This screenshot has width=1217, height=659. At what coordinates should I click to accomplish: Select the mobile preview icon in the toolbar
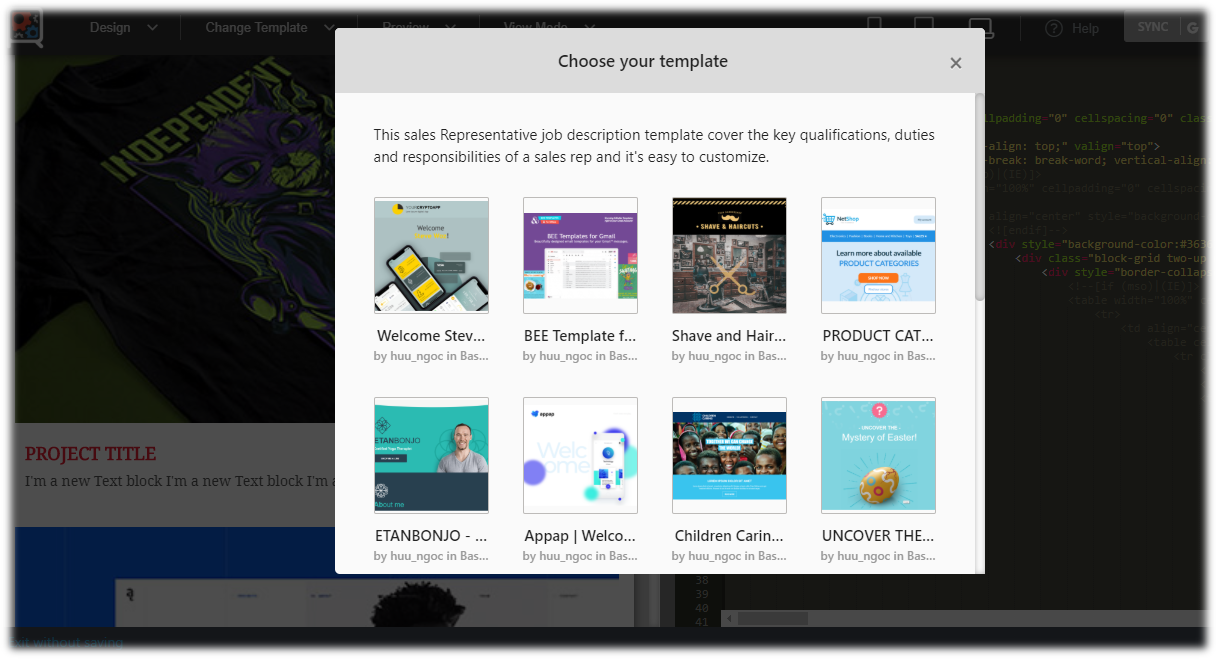pyautogui.click(x=875, y=26)
